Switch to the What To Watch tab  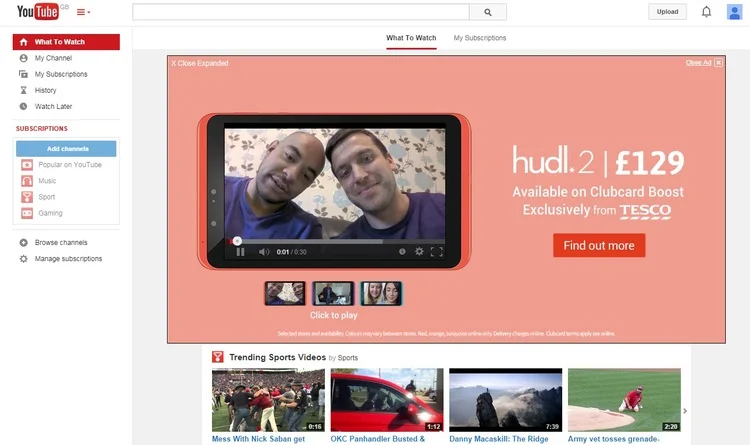411,38
